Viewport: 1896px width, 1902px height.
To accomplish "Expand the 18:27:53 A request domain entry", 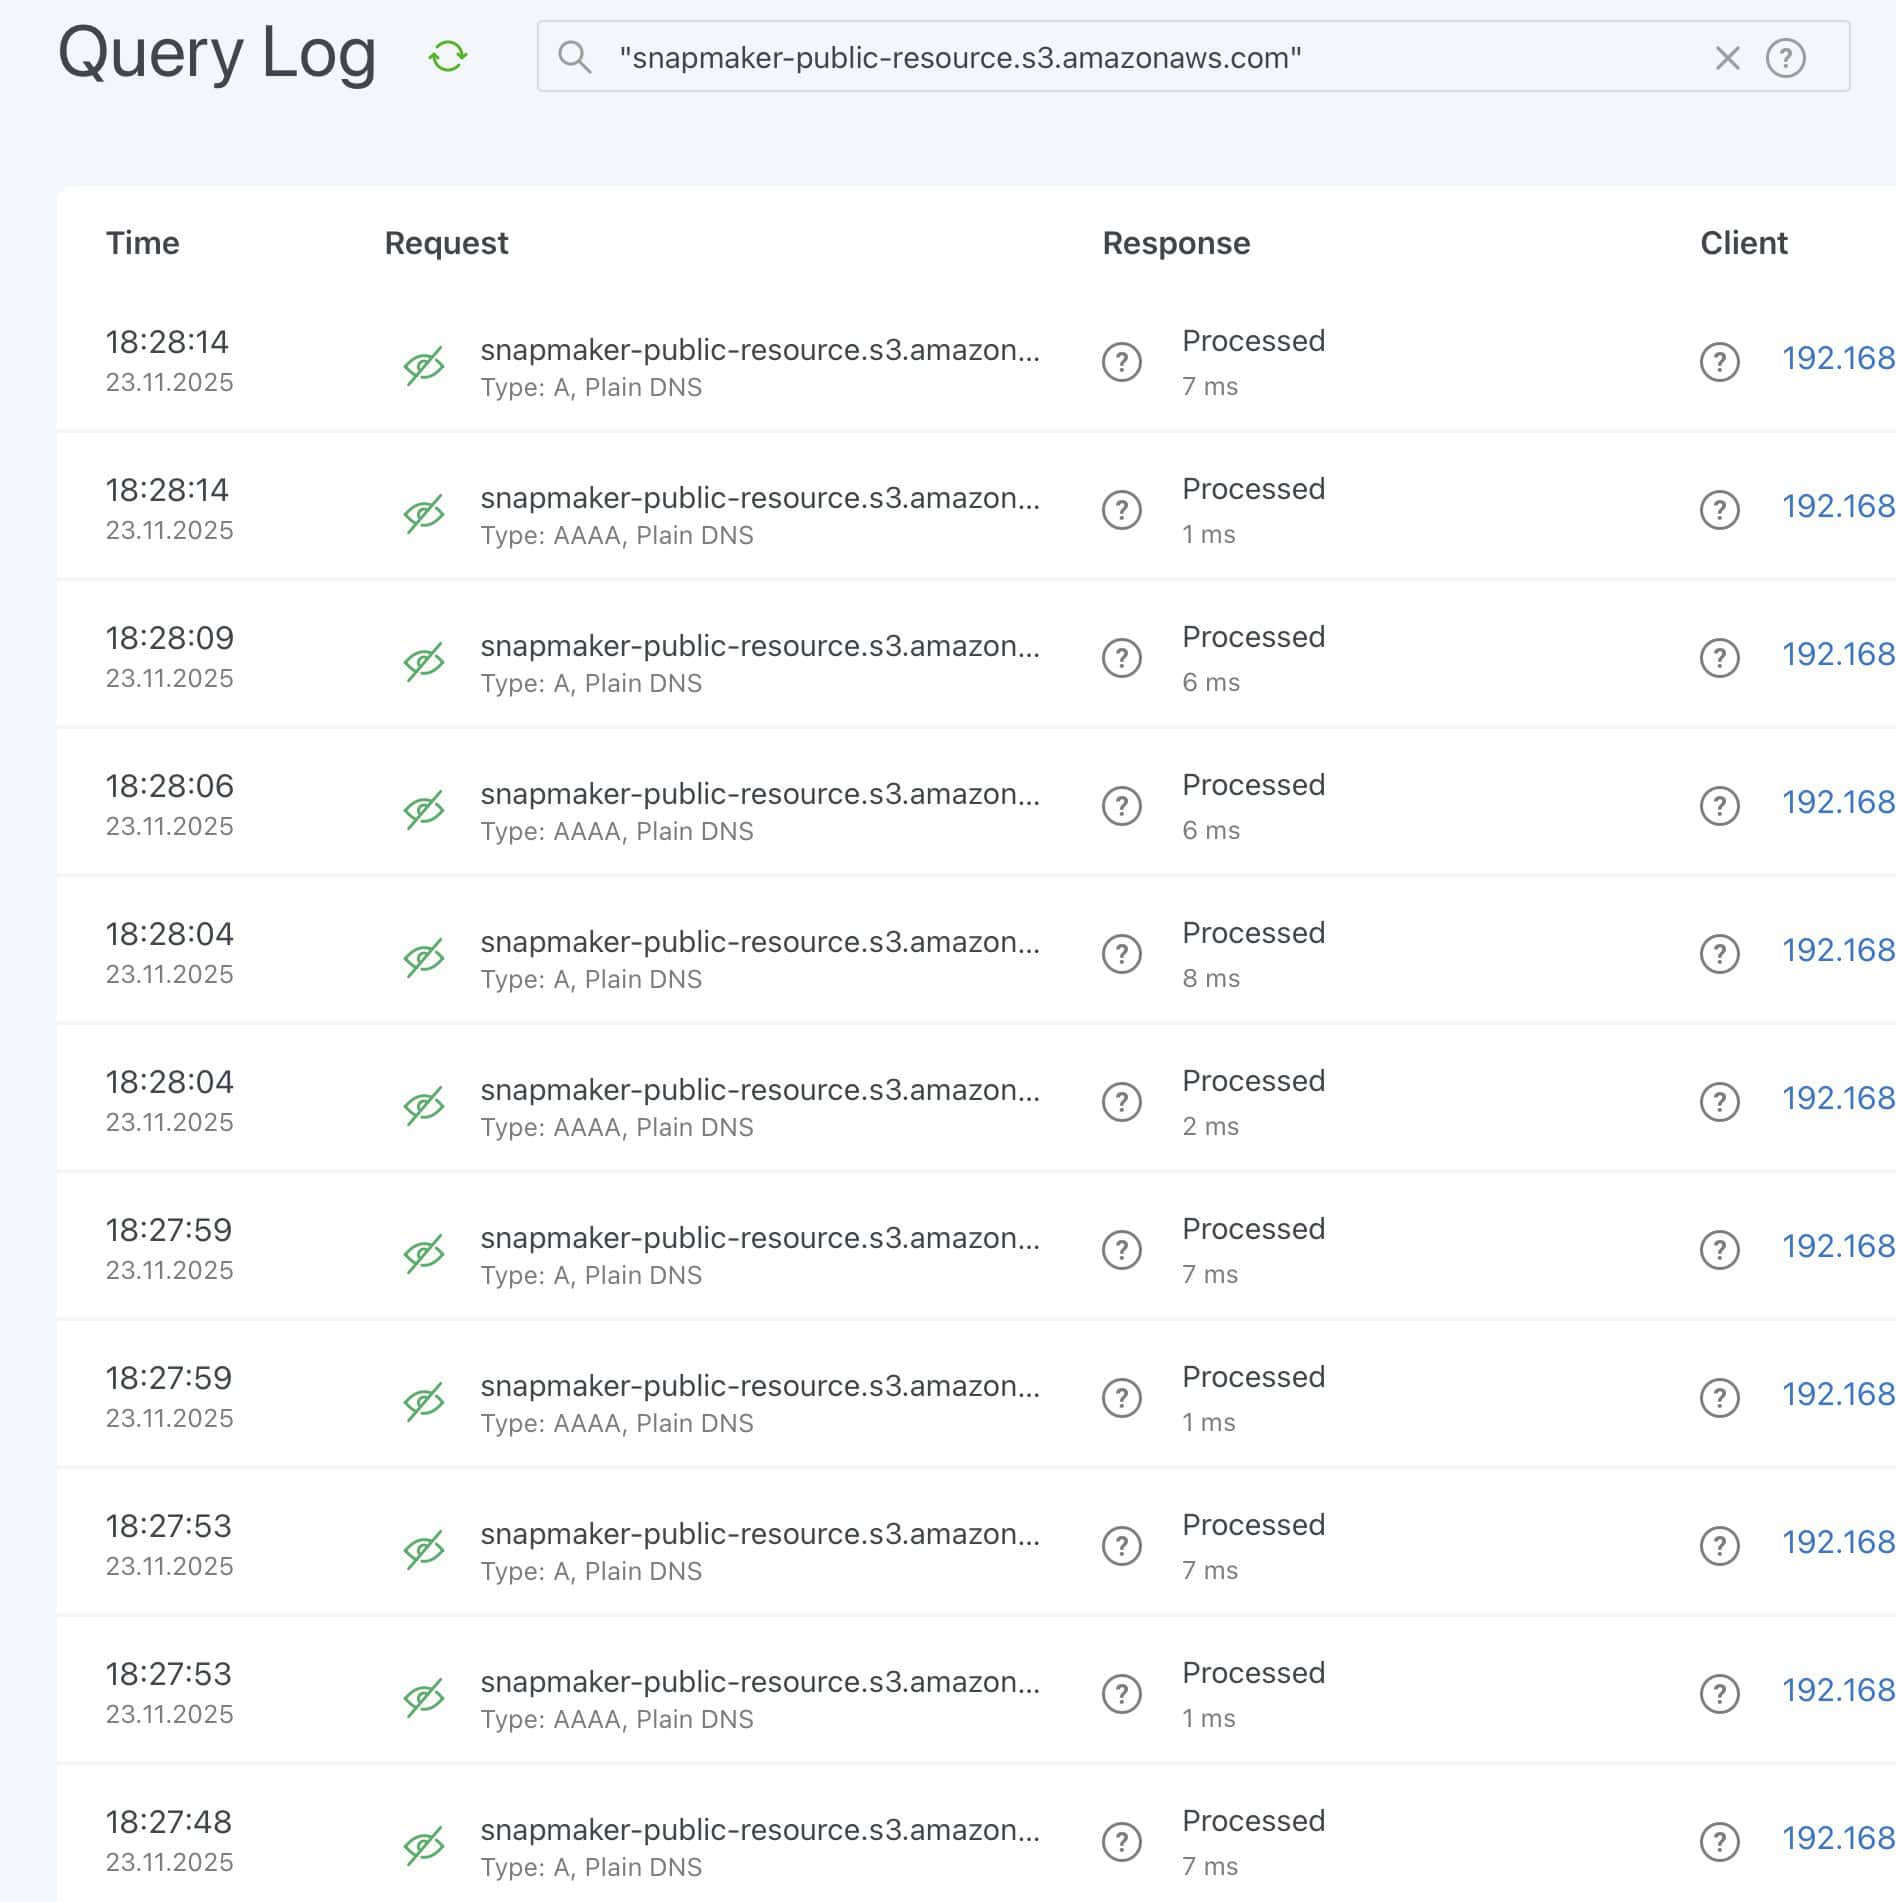I will (x=759, y=1534).
